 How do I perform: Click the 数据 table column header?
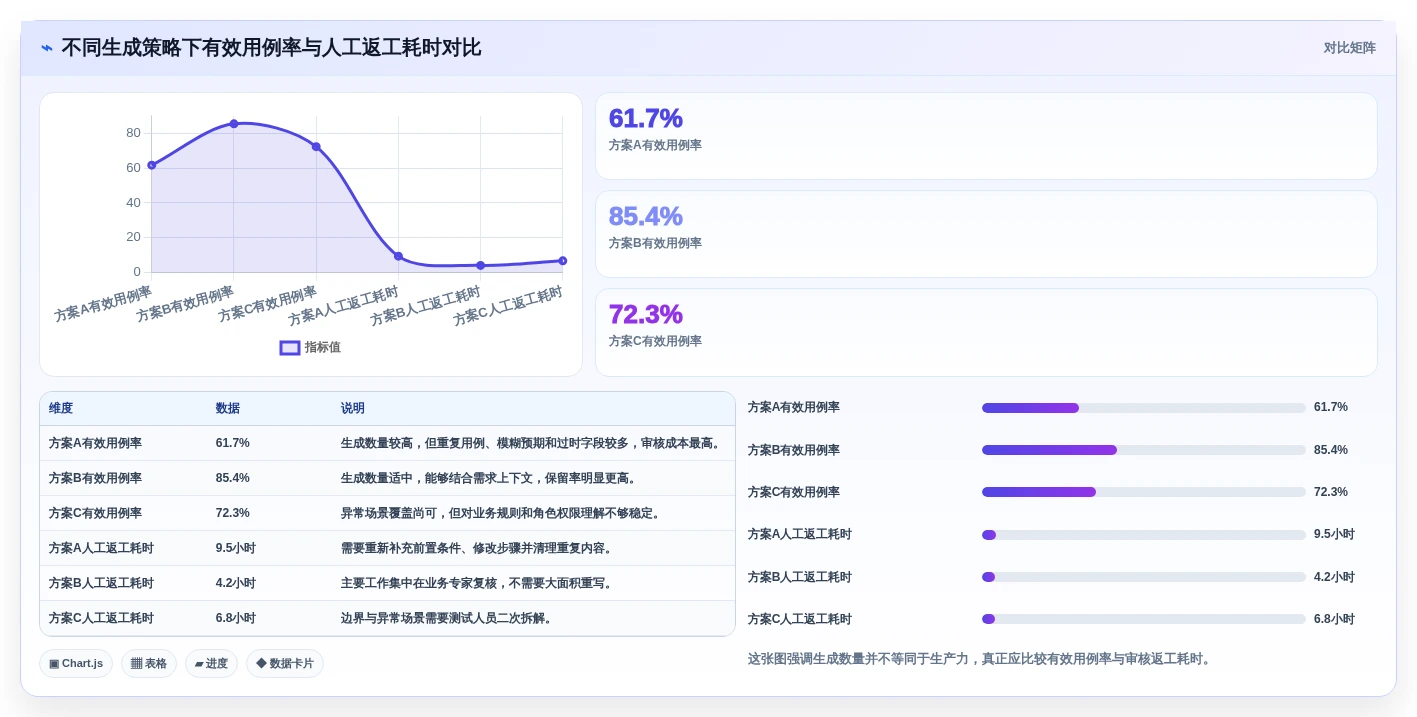[228, 408]
